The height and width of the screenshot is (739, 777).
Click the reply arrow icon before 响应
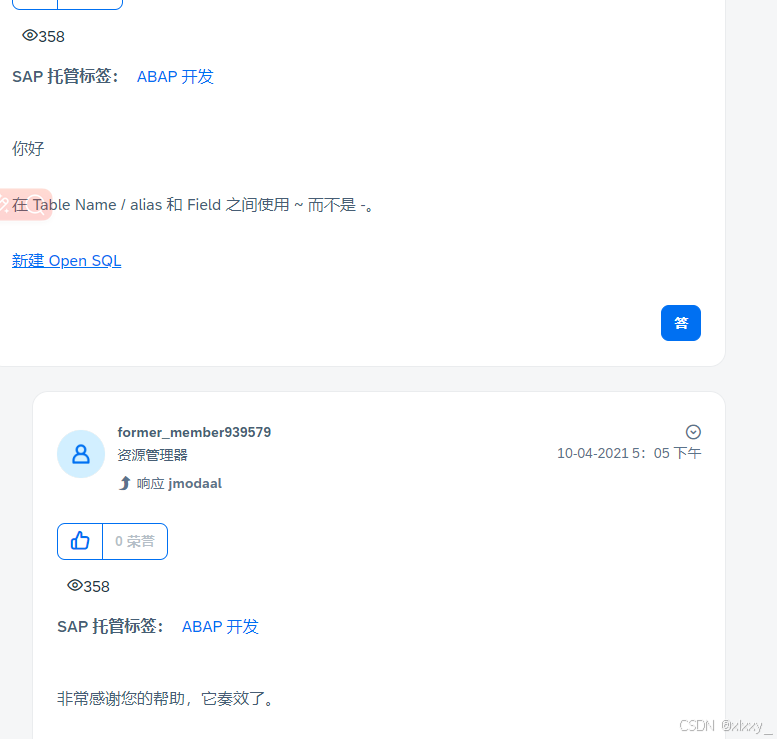click(125, 483)
